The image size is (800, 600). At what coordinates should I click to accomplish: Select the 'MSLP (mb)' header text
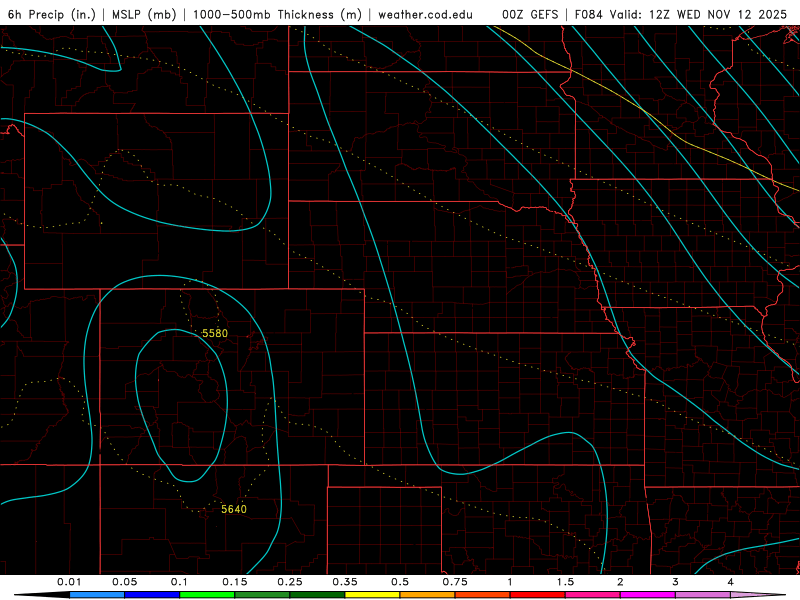pos(144,14)
